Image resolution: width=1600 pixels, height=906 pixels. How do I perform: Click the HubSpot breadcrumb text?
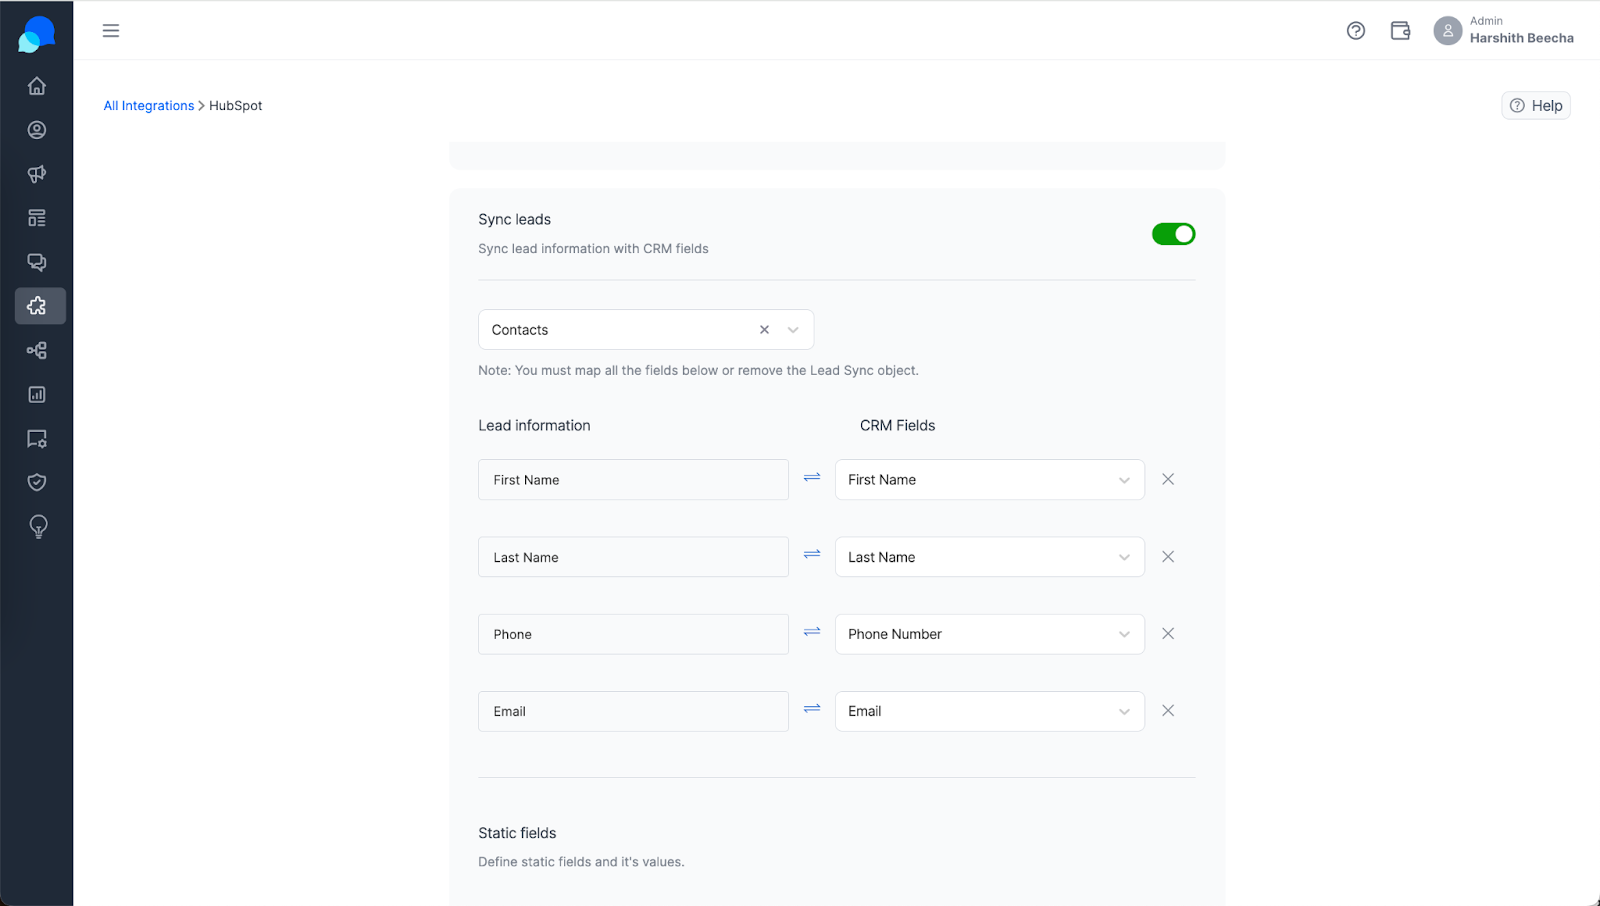tap(236, 106)
